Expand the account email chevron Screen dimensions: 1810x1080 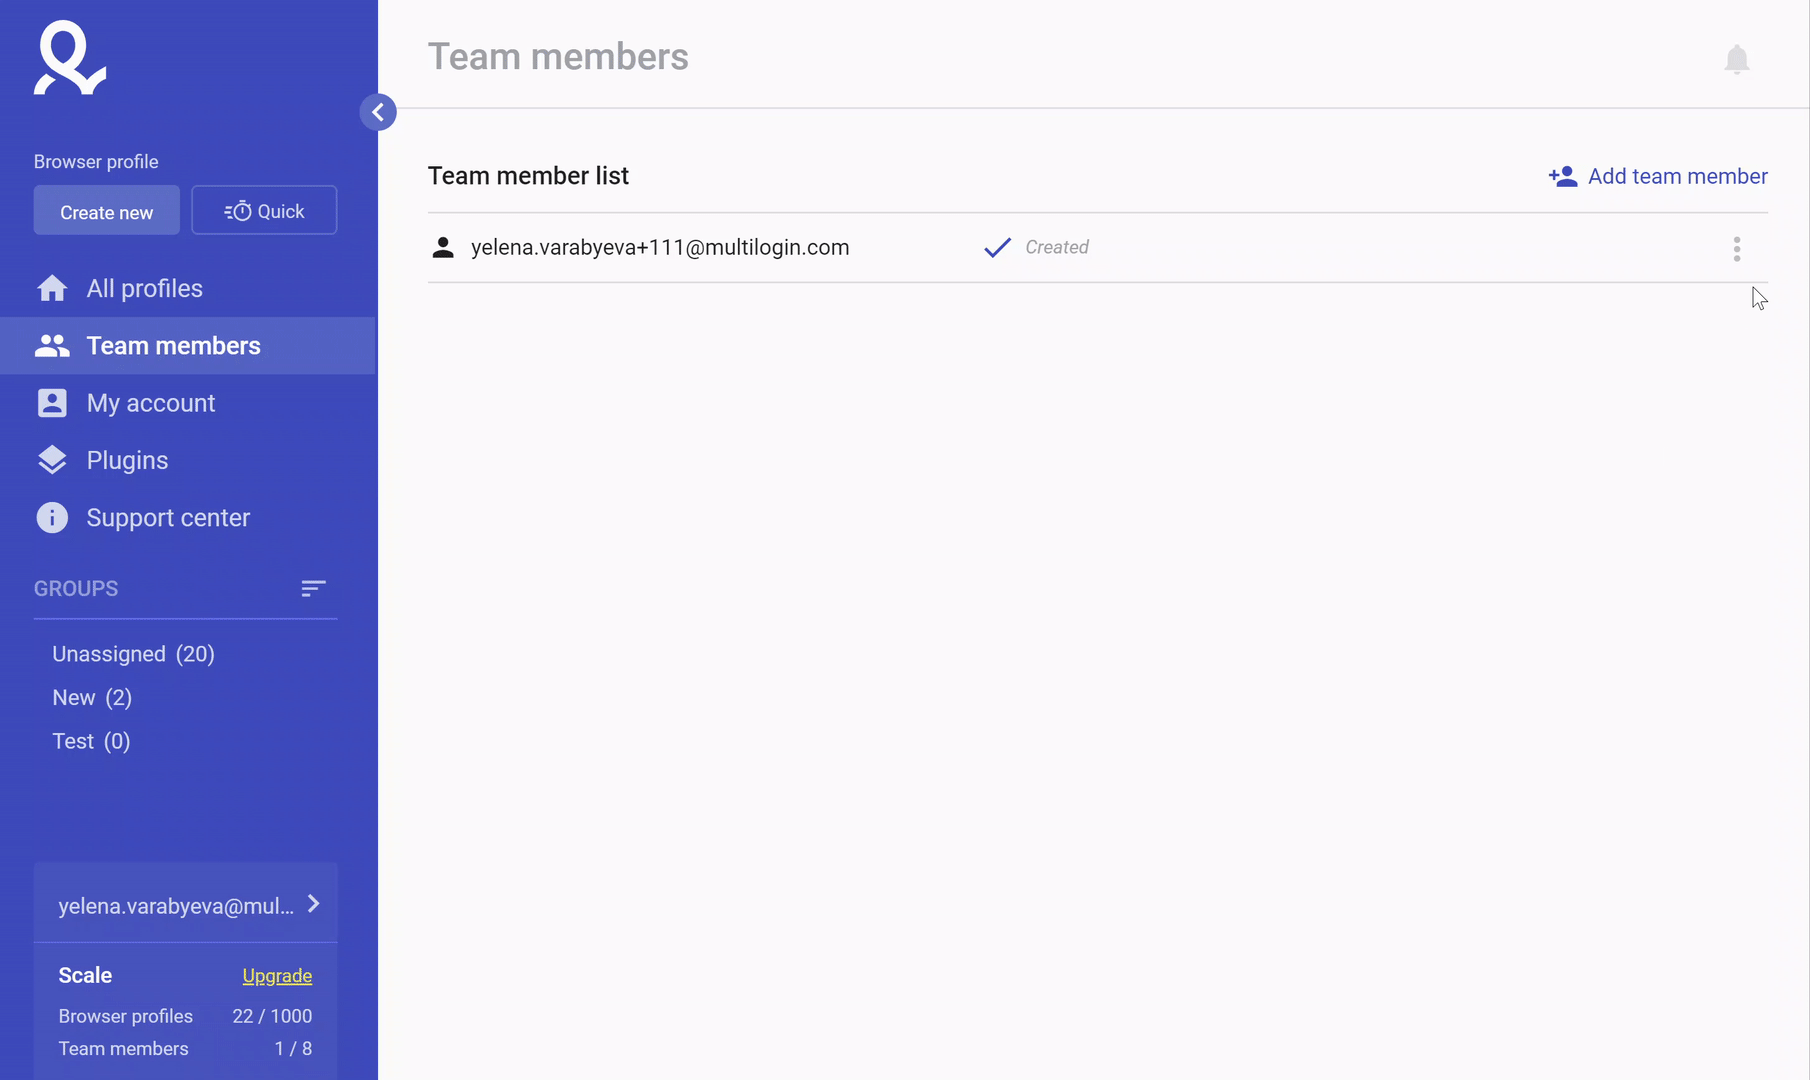click(x=314, y=904)
